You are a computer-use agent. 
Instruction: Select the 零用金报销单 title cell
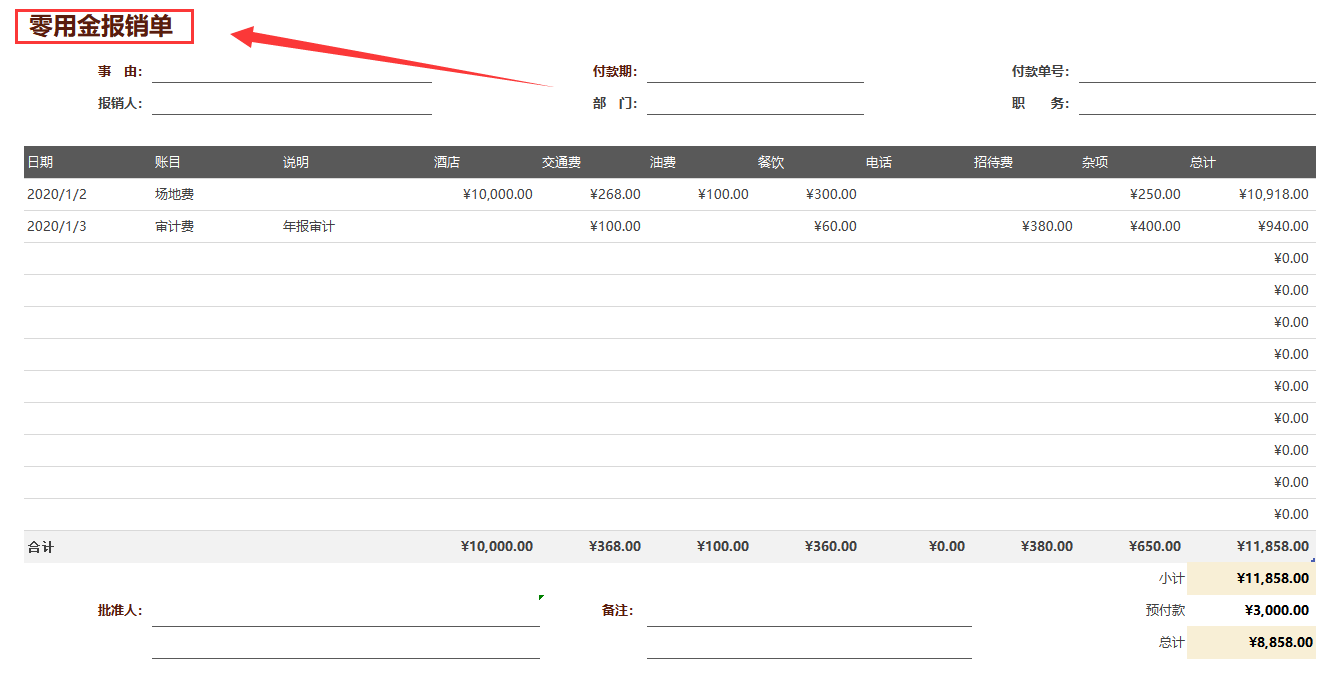[104, 27]
